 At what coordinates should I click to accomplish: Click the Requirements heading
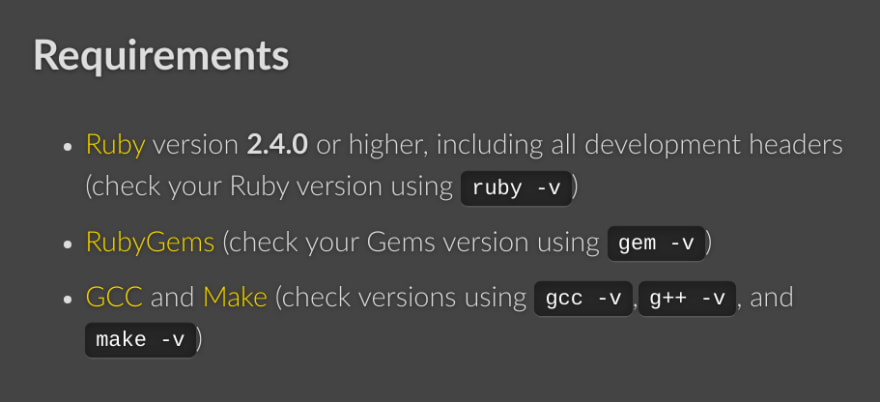(161, 56)
